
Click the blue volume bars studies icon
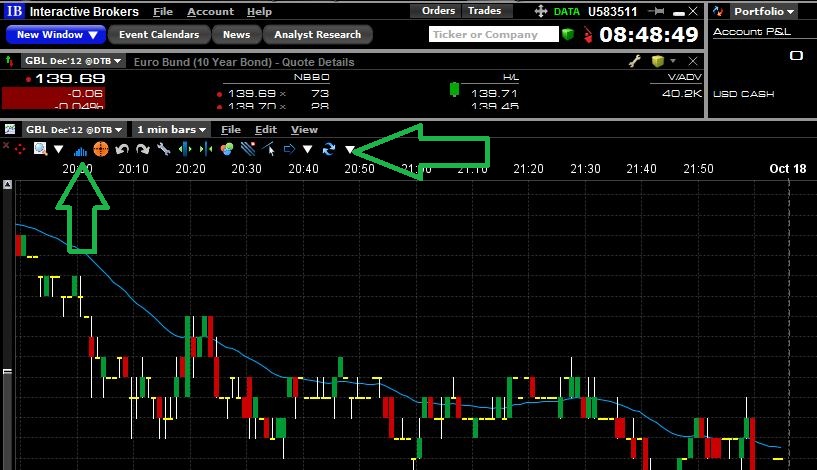point(80,151)
